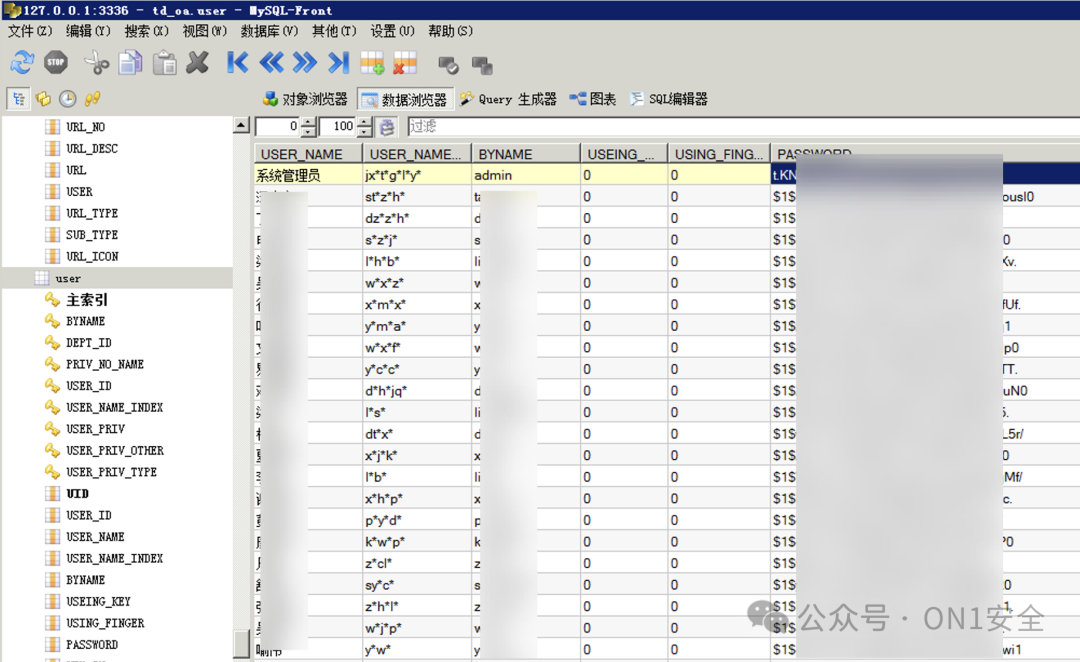Open the 视图 menu

[x=205, y=31]
